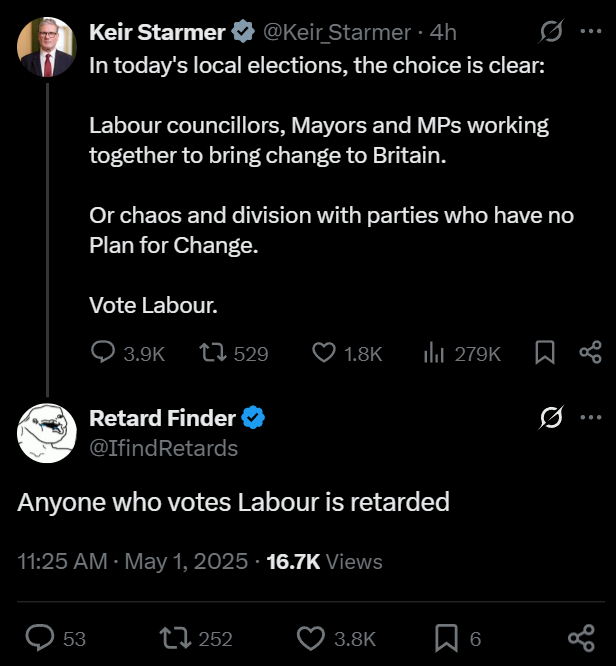Share Keir Starmer's post
Image resolution: width=616 pixels, height=666 pixels.
[x=590, y=353]
